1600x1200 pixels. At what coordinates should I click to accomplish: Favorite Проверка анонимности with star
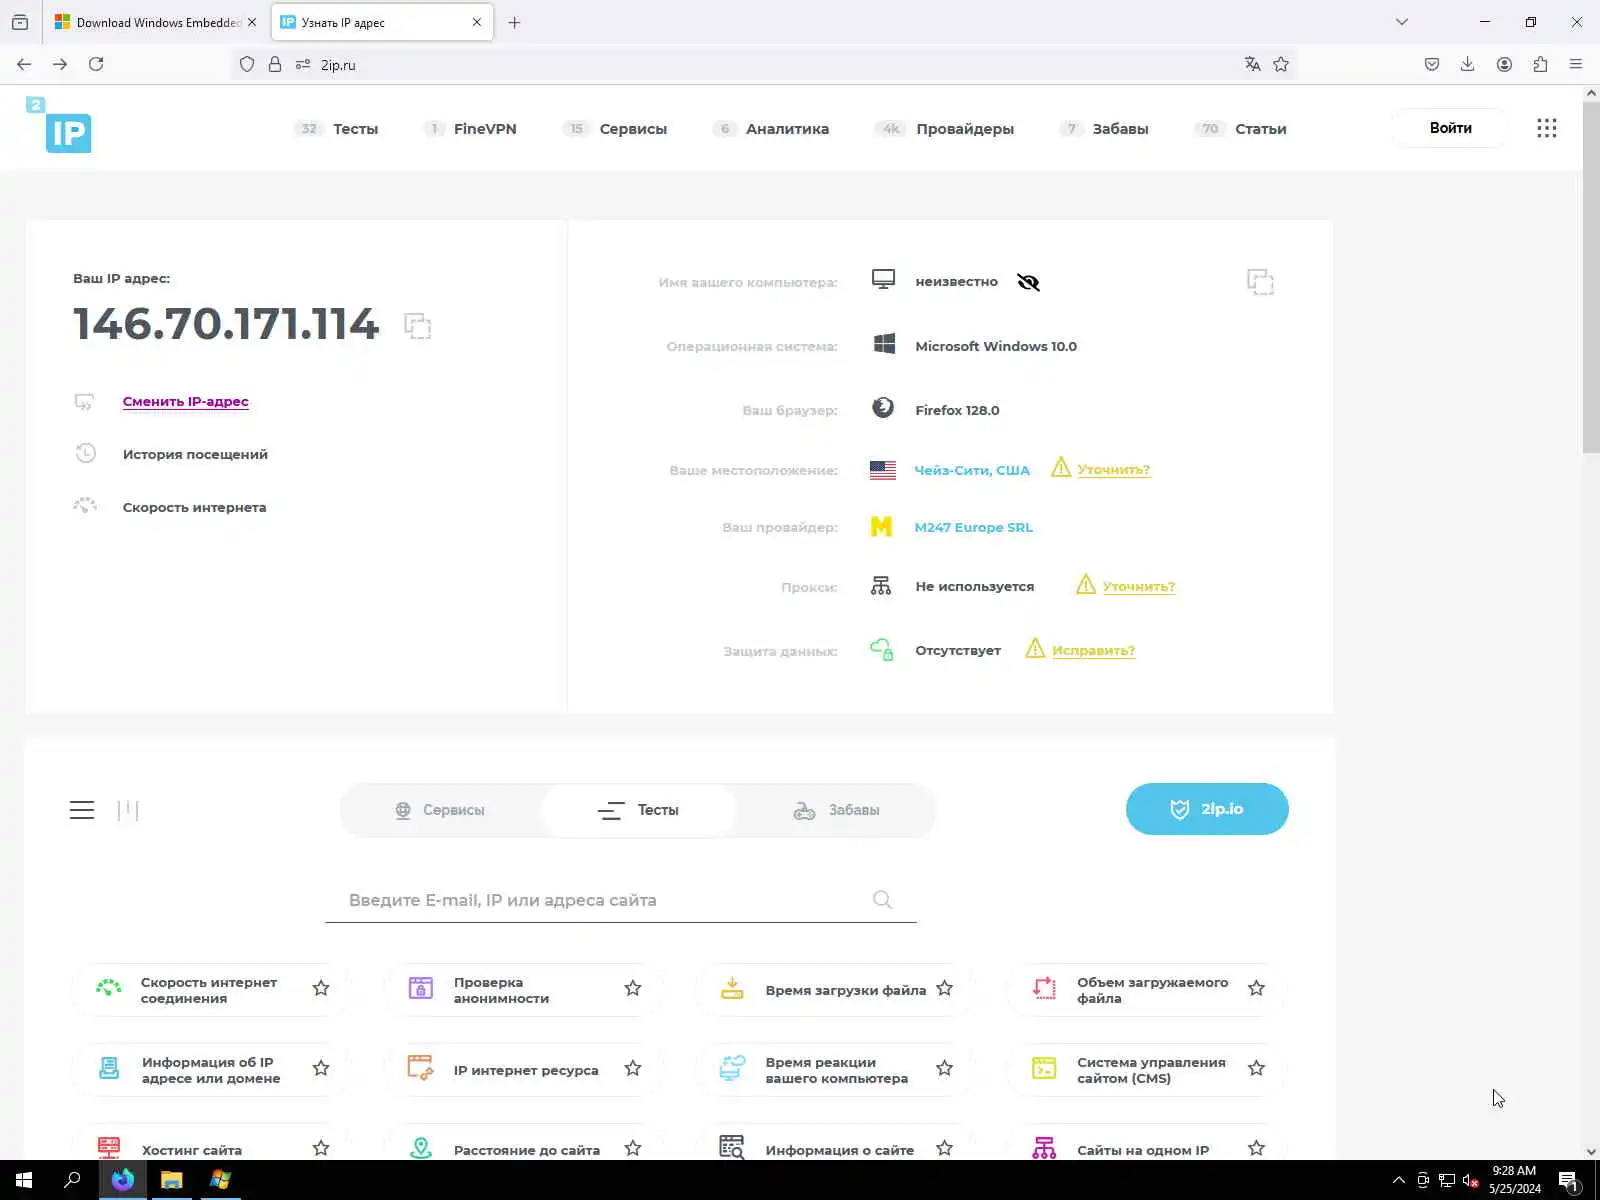[x=633, y=988]
